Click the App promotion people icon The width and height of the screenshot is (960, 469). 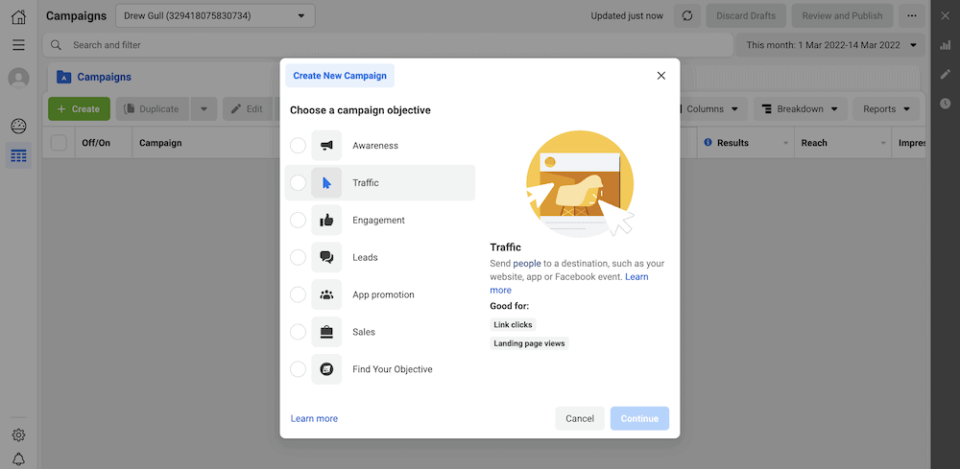(326, 295)
